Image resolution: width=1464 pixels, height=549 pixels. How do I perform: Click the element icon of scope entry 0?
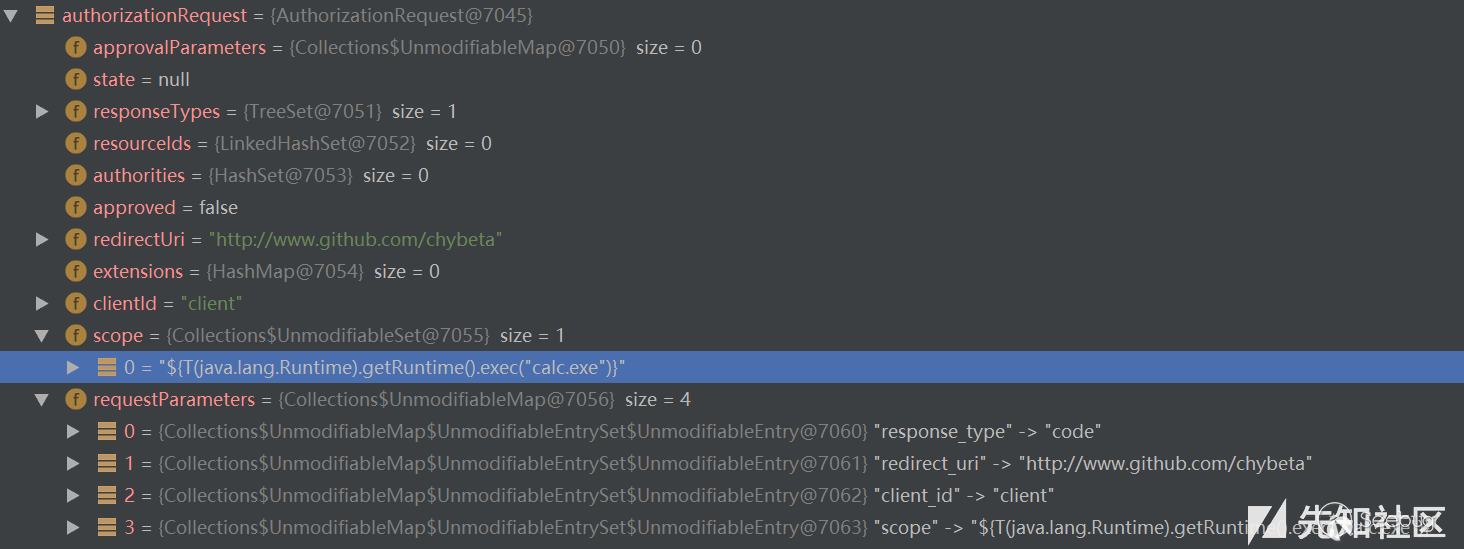click(107, 367)
